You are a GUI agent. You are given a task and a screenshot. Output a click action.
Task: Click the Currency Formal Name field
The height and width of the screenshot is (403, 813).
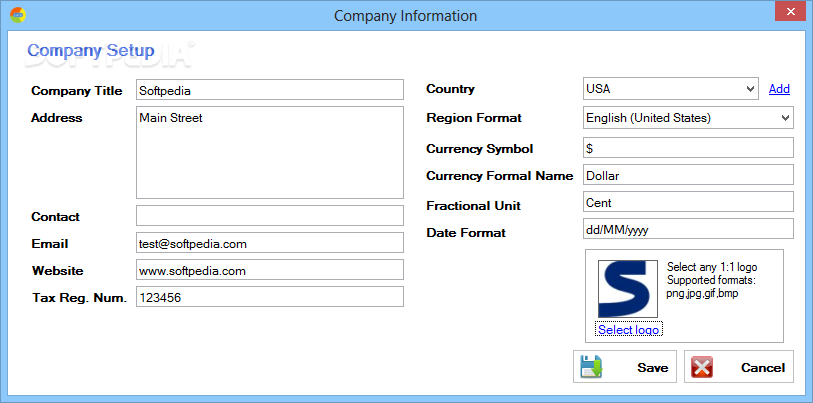click(688, 175)
